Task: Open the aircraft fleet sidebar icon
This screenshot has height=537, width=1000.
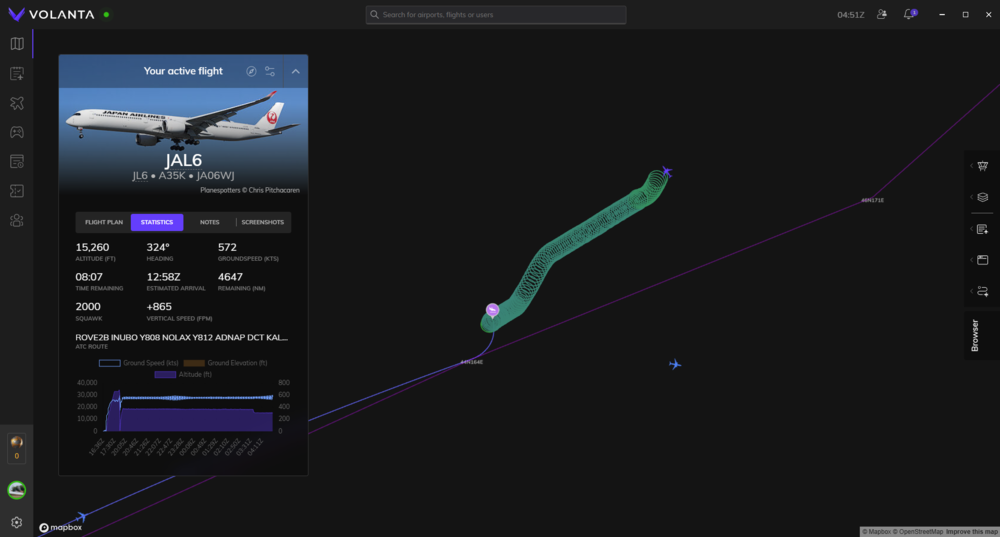Action: (16, 103)
